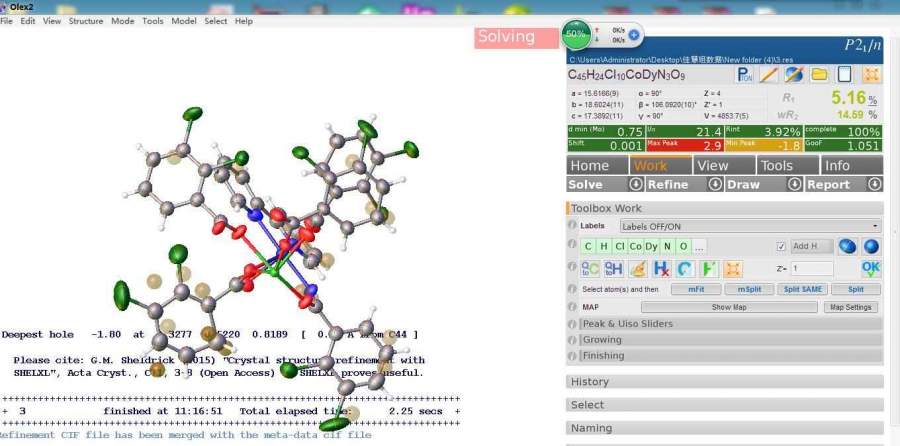Viewport: 900px width, 446px height.
Task: Open the Structure menu
Action: (x=86, y=21)
